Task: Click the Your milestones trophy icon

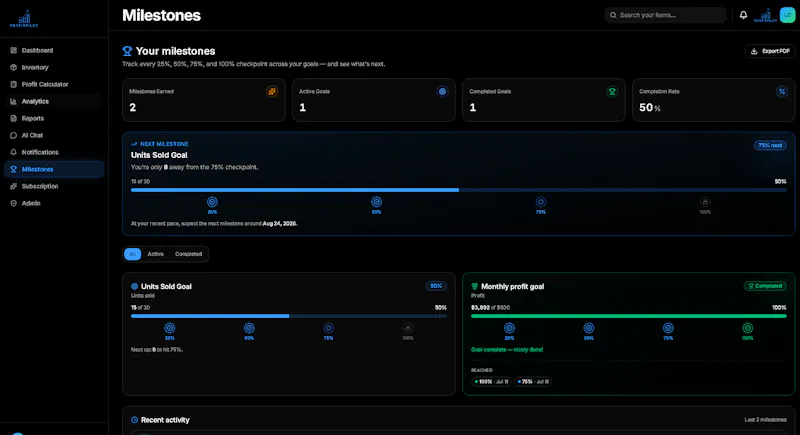Action: pyautogui.click(x=127, y=51)
